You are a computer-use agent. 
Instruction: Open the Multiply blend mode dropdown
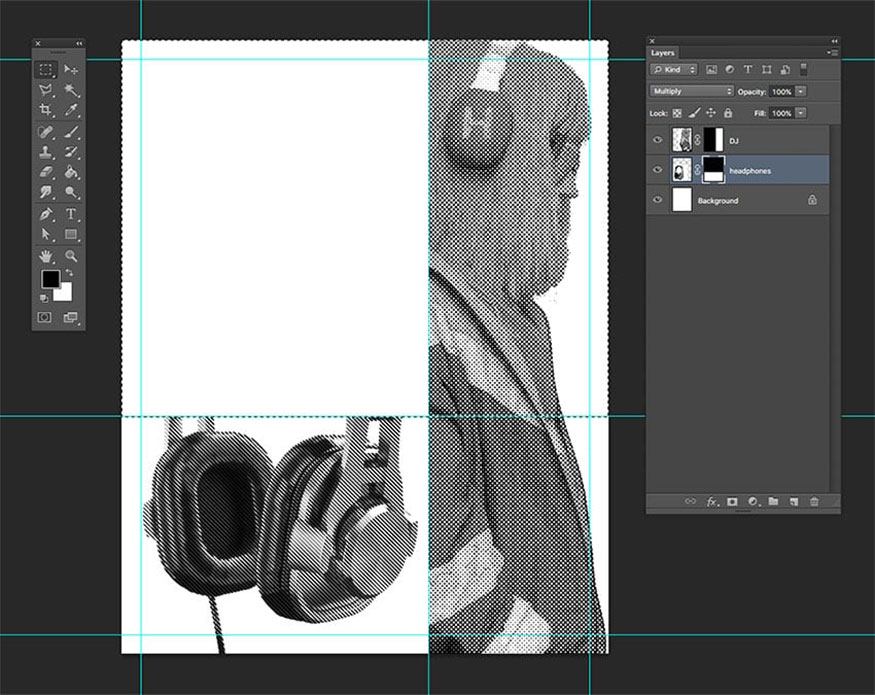[691, 91]
